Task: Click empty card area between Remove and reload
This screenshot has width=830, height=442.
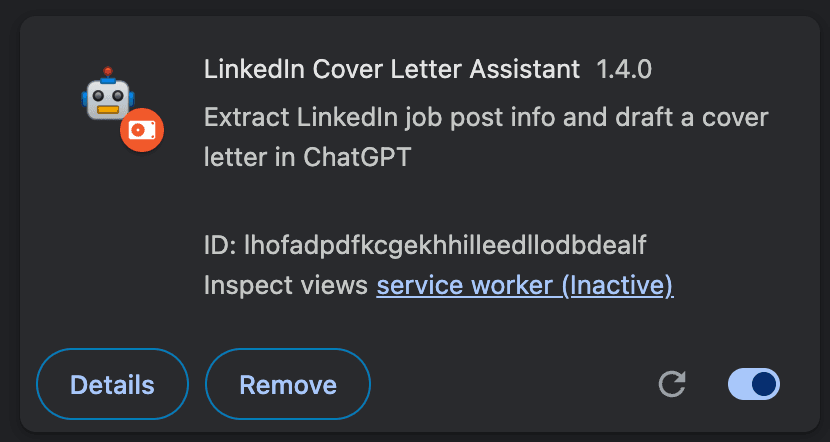Action: 513,384
